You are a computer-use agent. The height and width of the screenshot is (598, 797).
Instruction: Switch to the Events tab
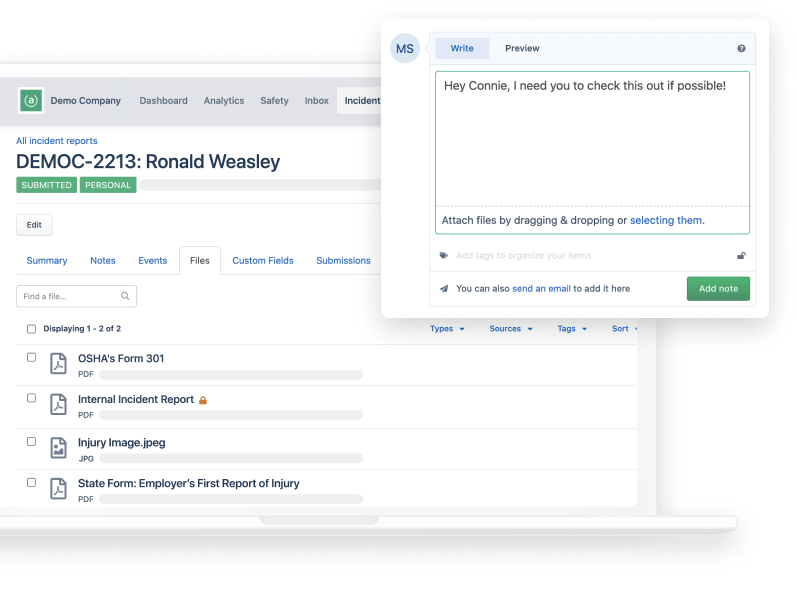[x=152, y=260]
